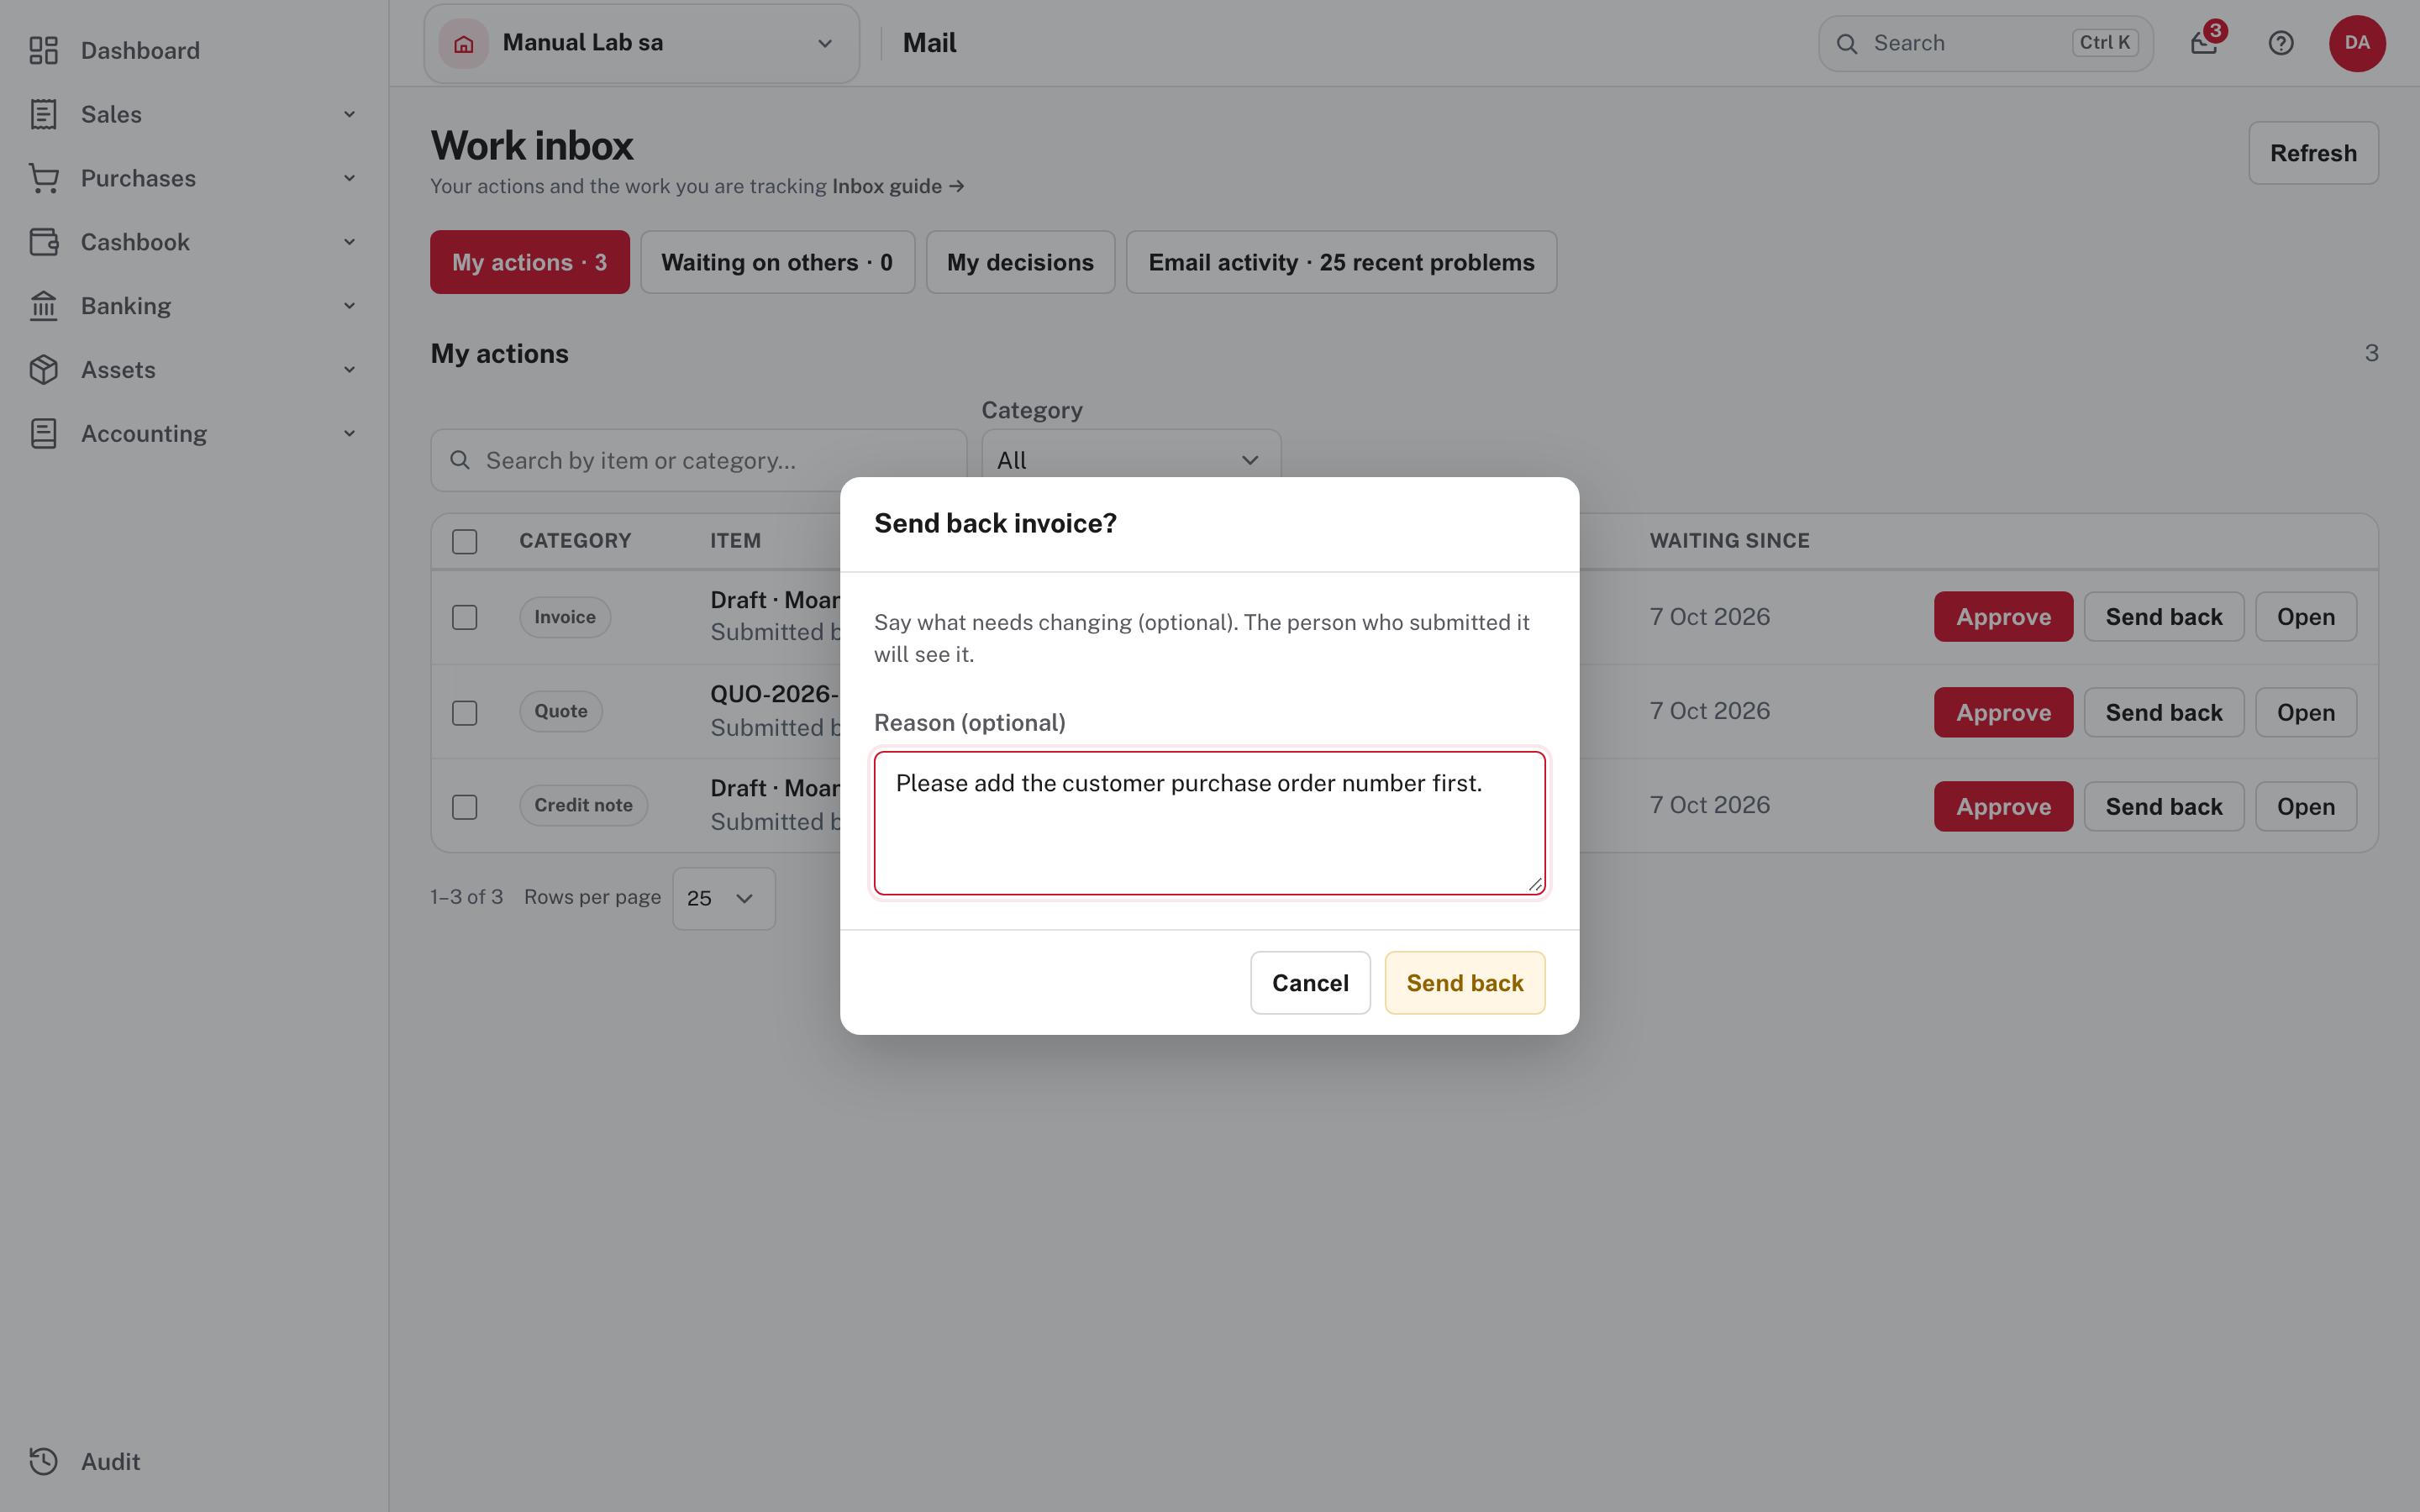Screen dimensions: 2420x1512
Task: Expand the Purchases menu chevron
Action: [x=349, y=178]
